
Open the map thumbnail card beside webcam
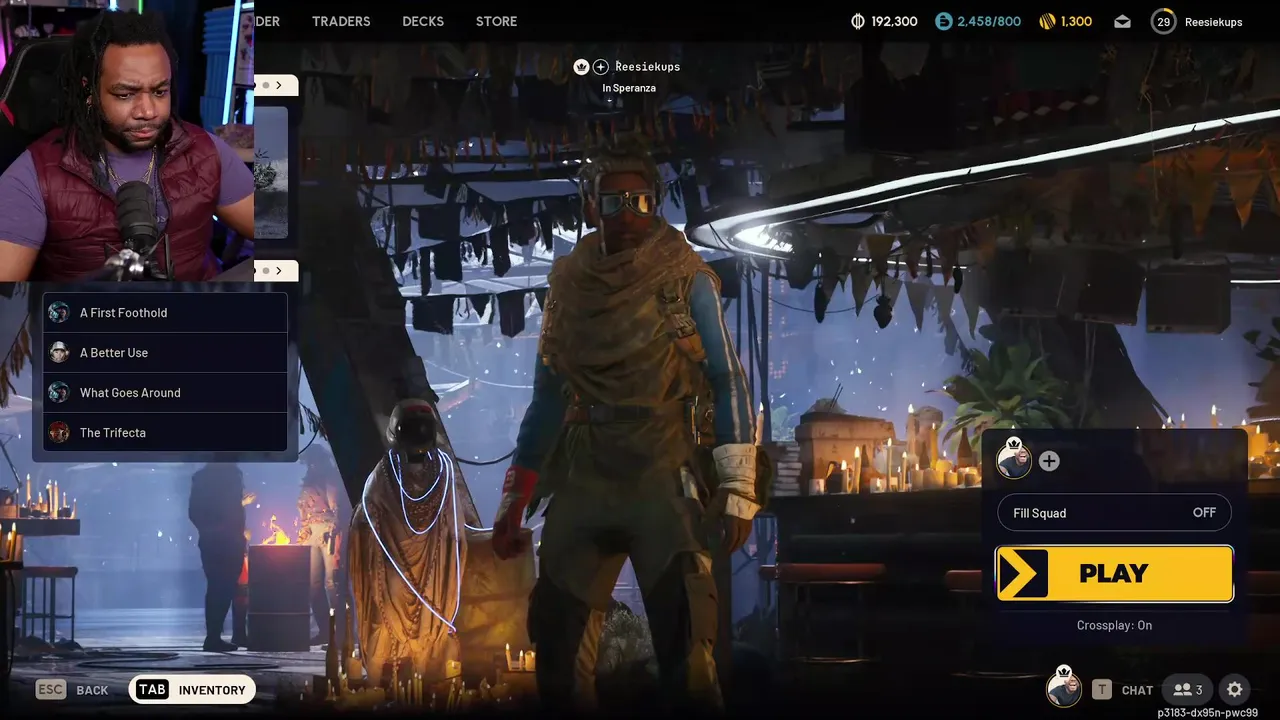coord(271,172)
